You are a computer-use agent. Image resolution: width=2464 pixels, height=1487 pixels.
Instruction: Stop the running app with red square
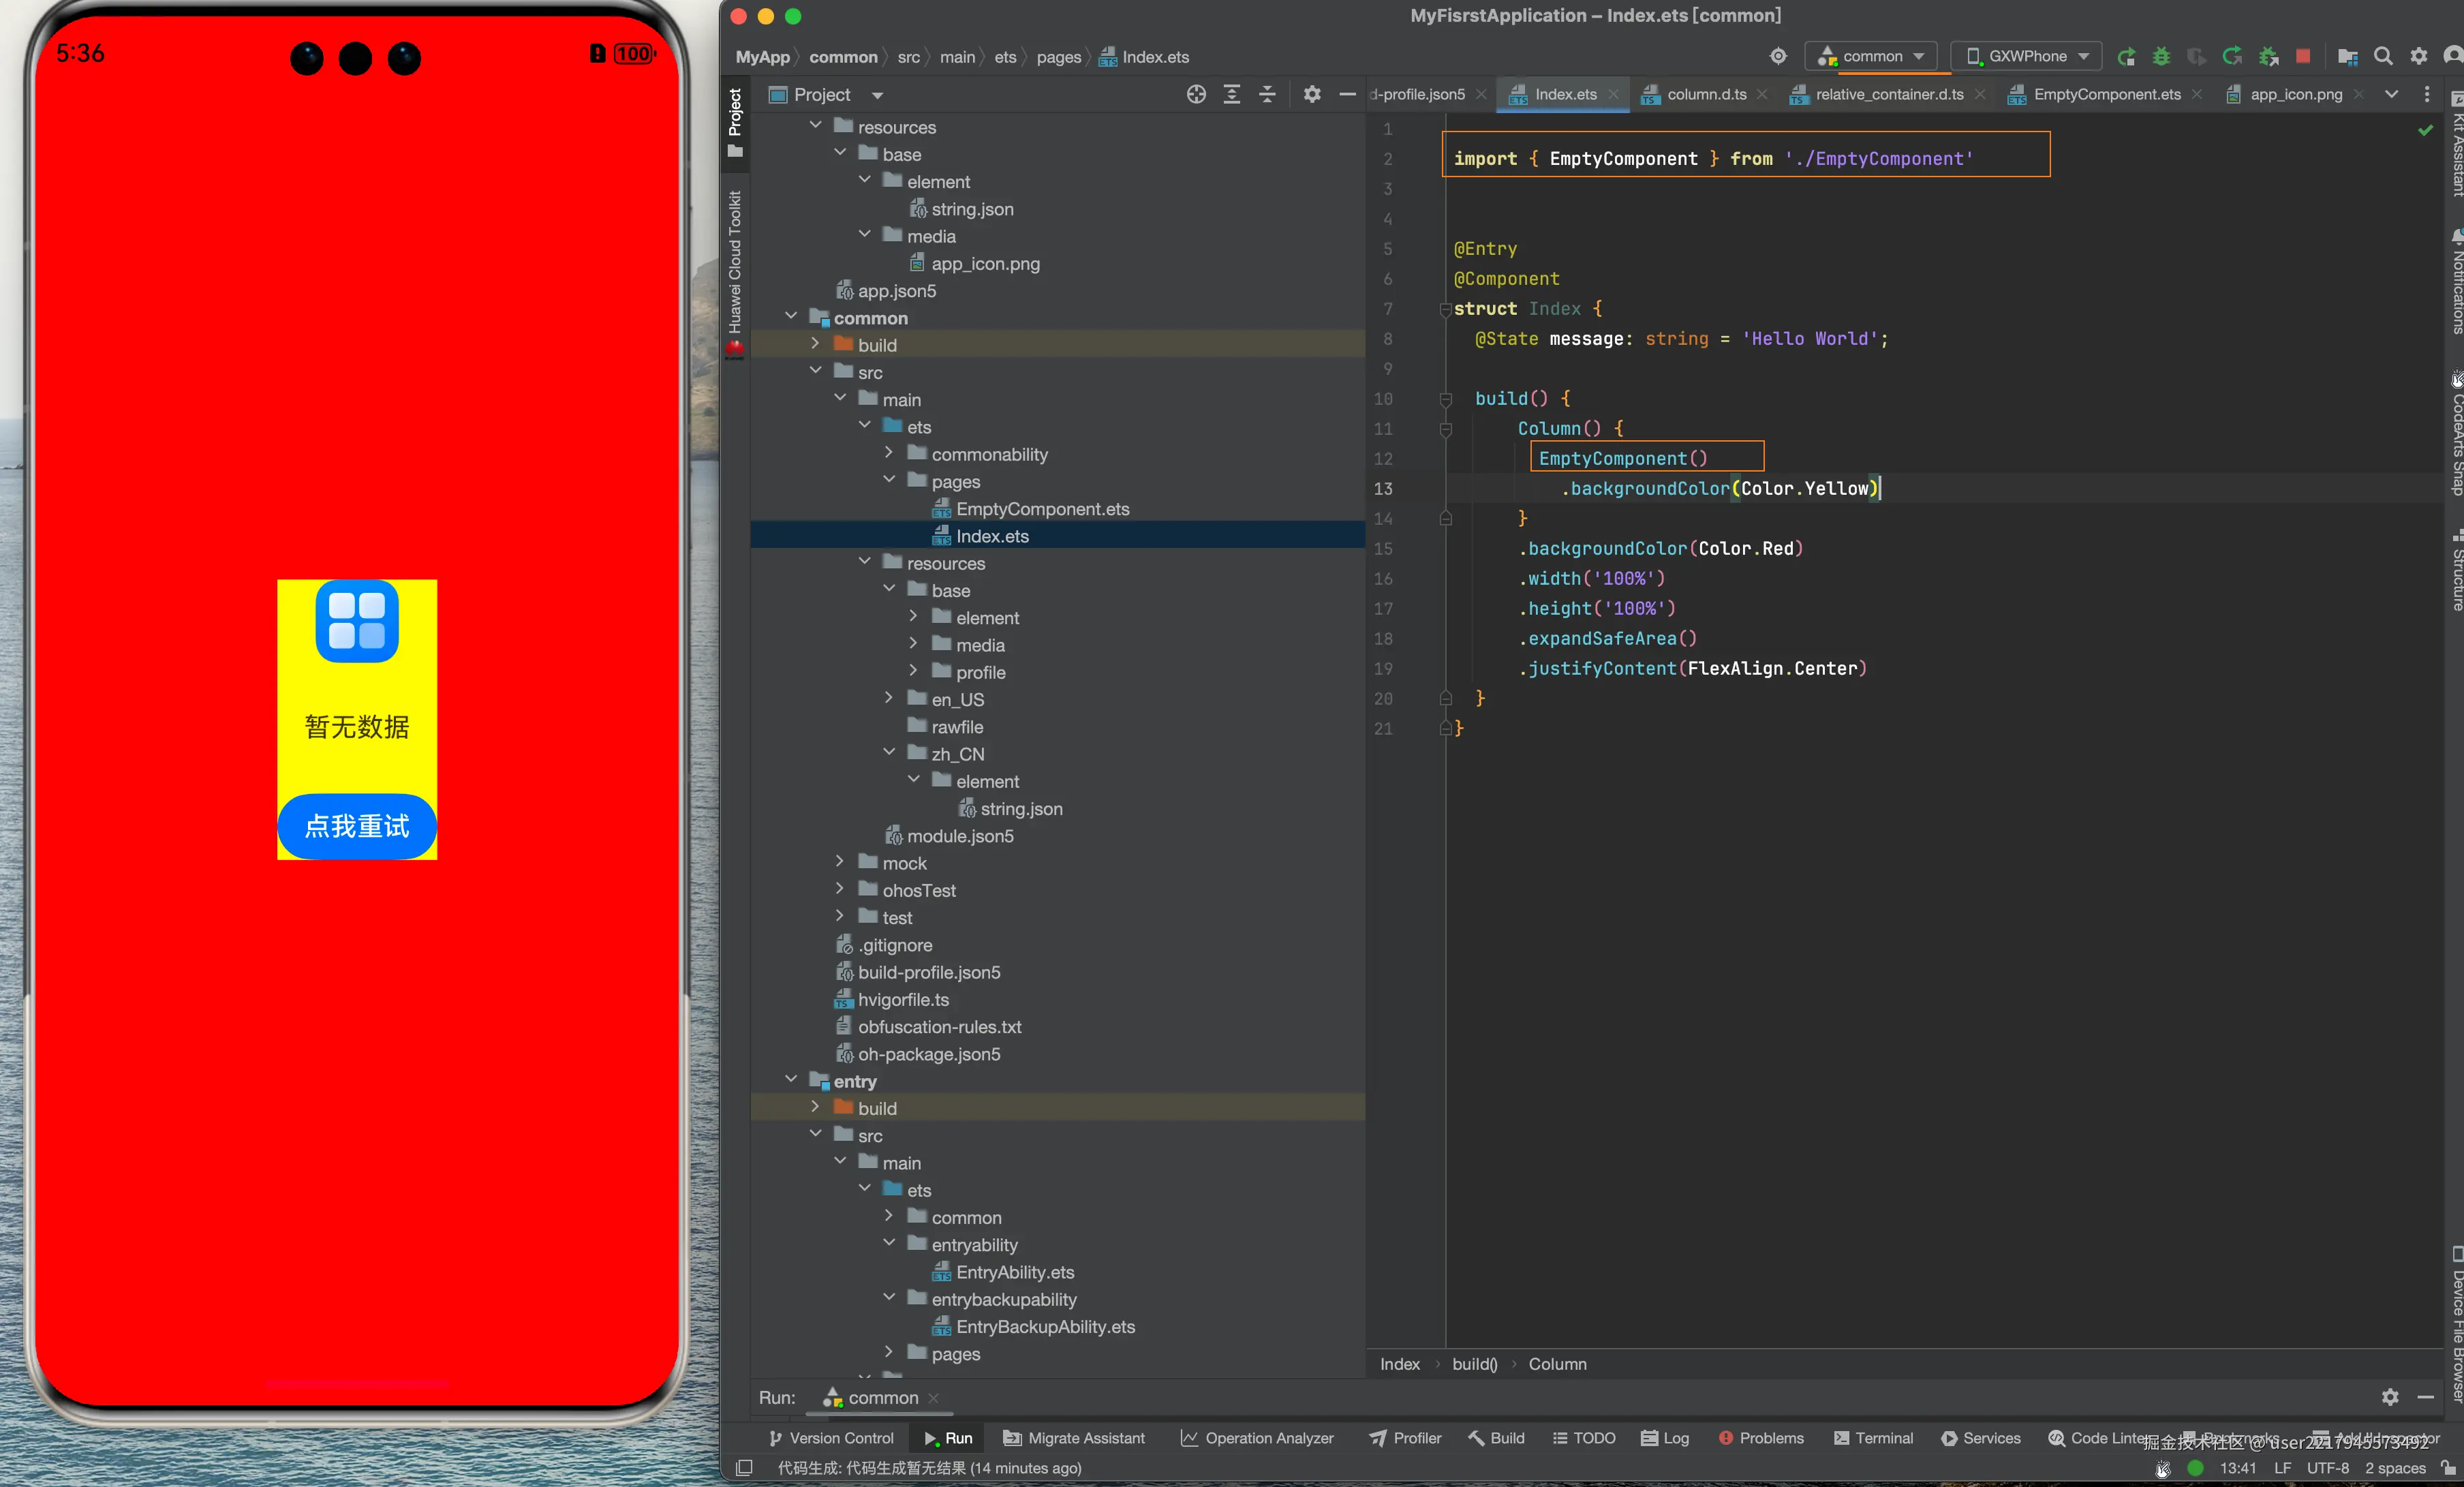(2303, 56)
